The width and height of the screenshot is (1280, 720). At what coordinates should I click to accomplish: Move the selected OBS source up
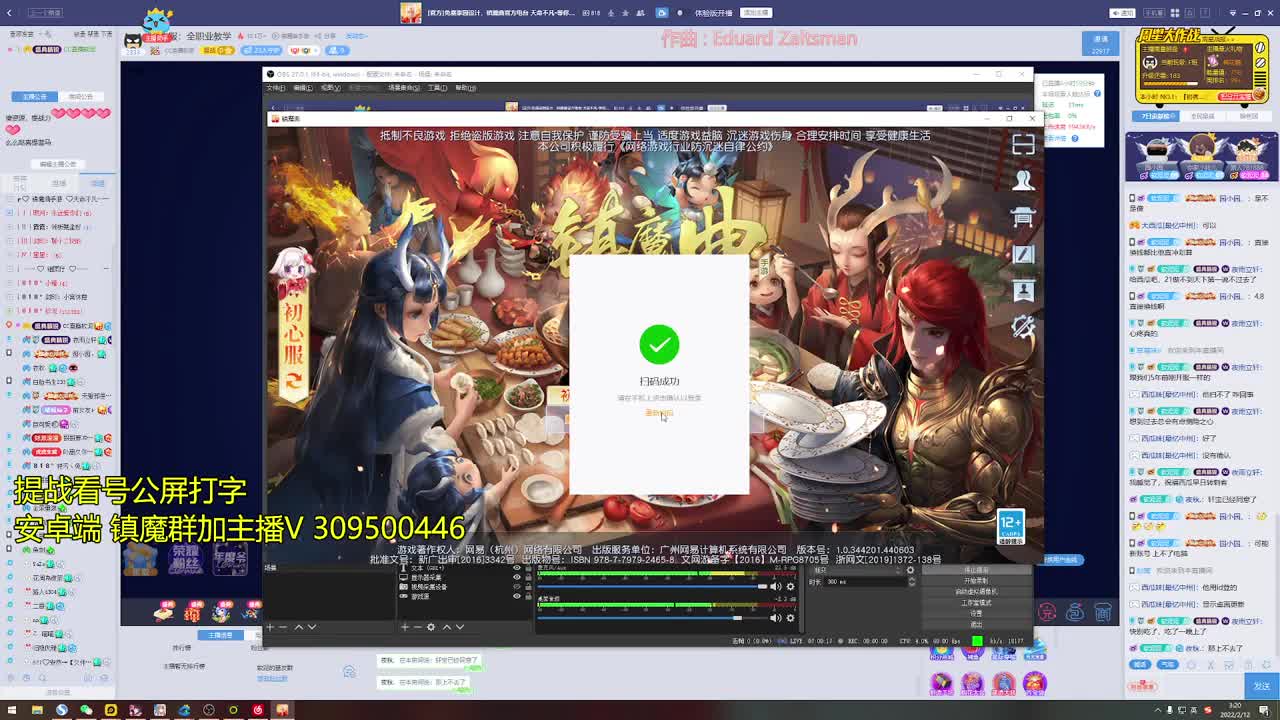(x=446, y=627)
